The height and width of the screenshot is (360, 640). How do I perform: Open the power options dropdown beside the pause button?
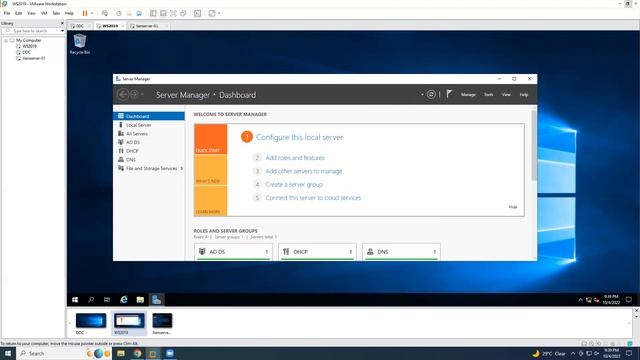(x=92, y=13)
